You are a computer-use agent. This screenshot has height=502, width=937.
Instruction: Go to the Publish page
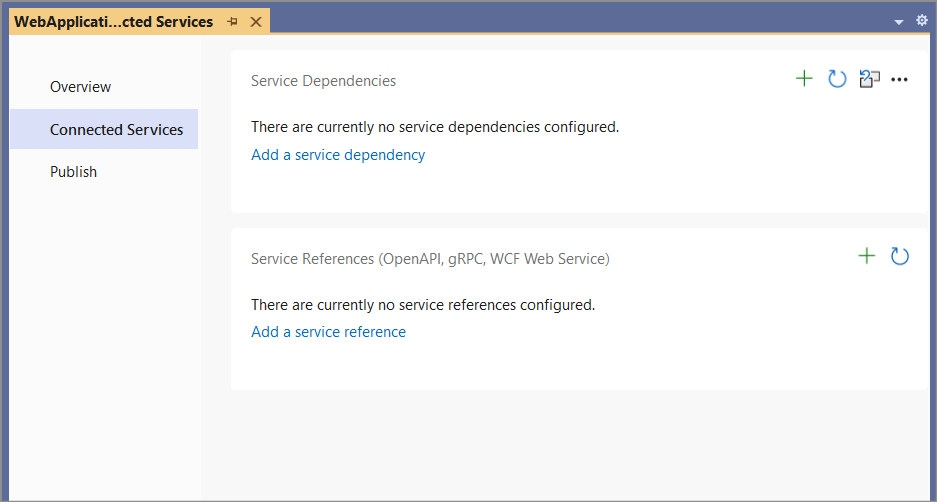(73, 172)
